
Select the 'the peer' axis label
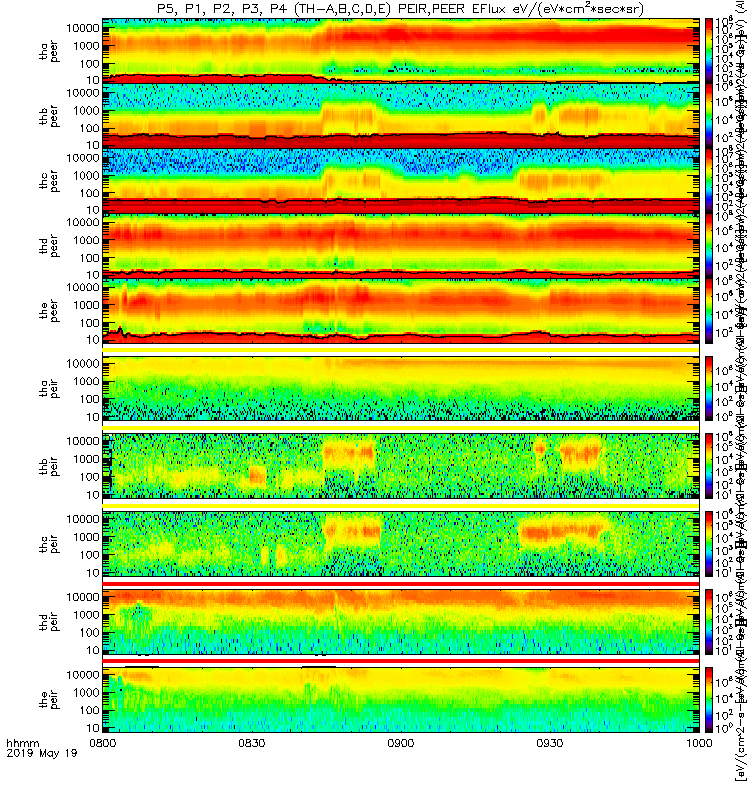coord(49,311)
